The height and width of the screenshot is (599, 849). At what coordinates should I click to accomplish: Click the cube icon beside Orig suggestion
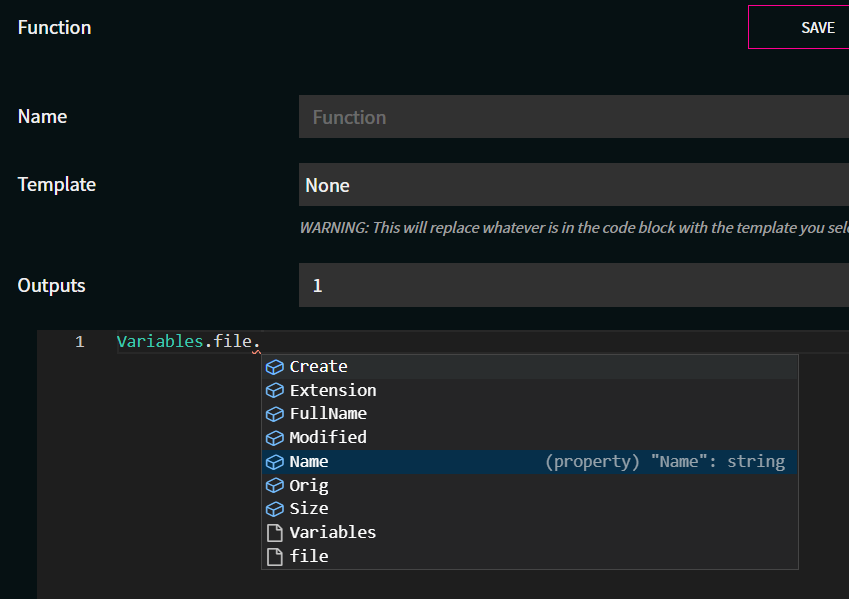click(x=275, y=485)
